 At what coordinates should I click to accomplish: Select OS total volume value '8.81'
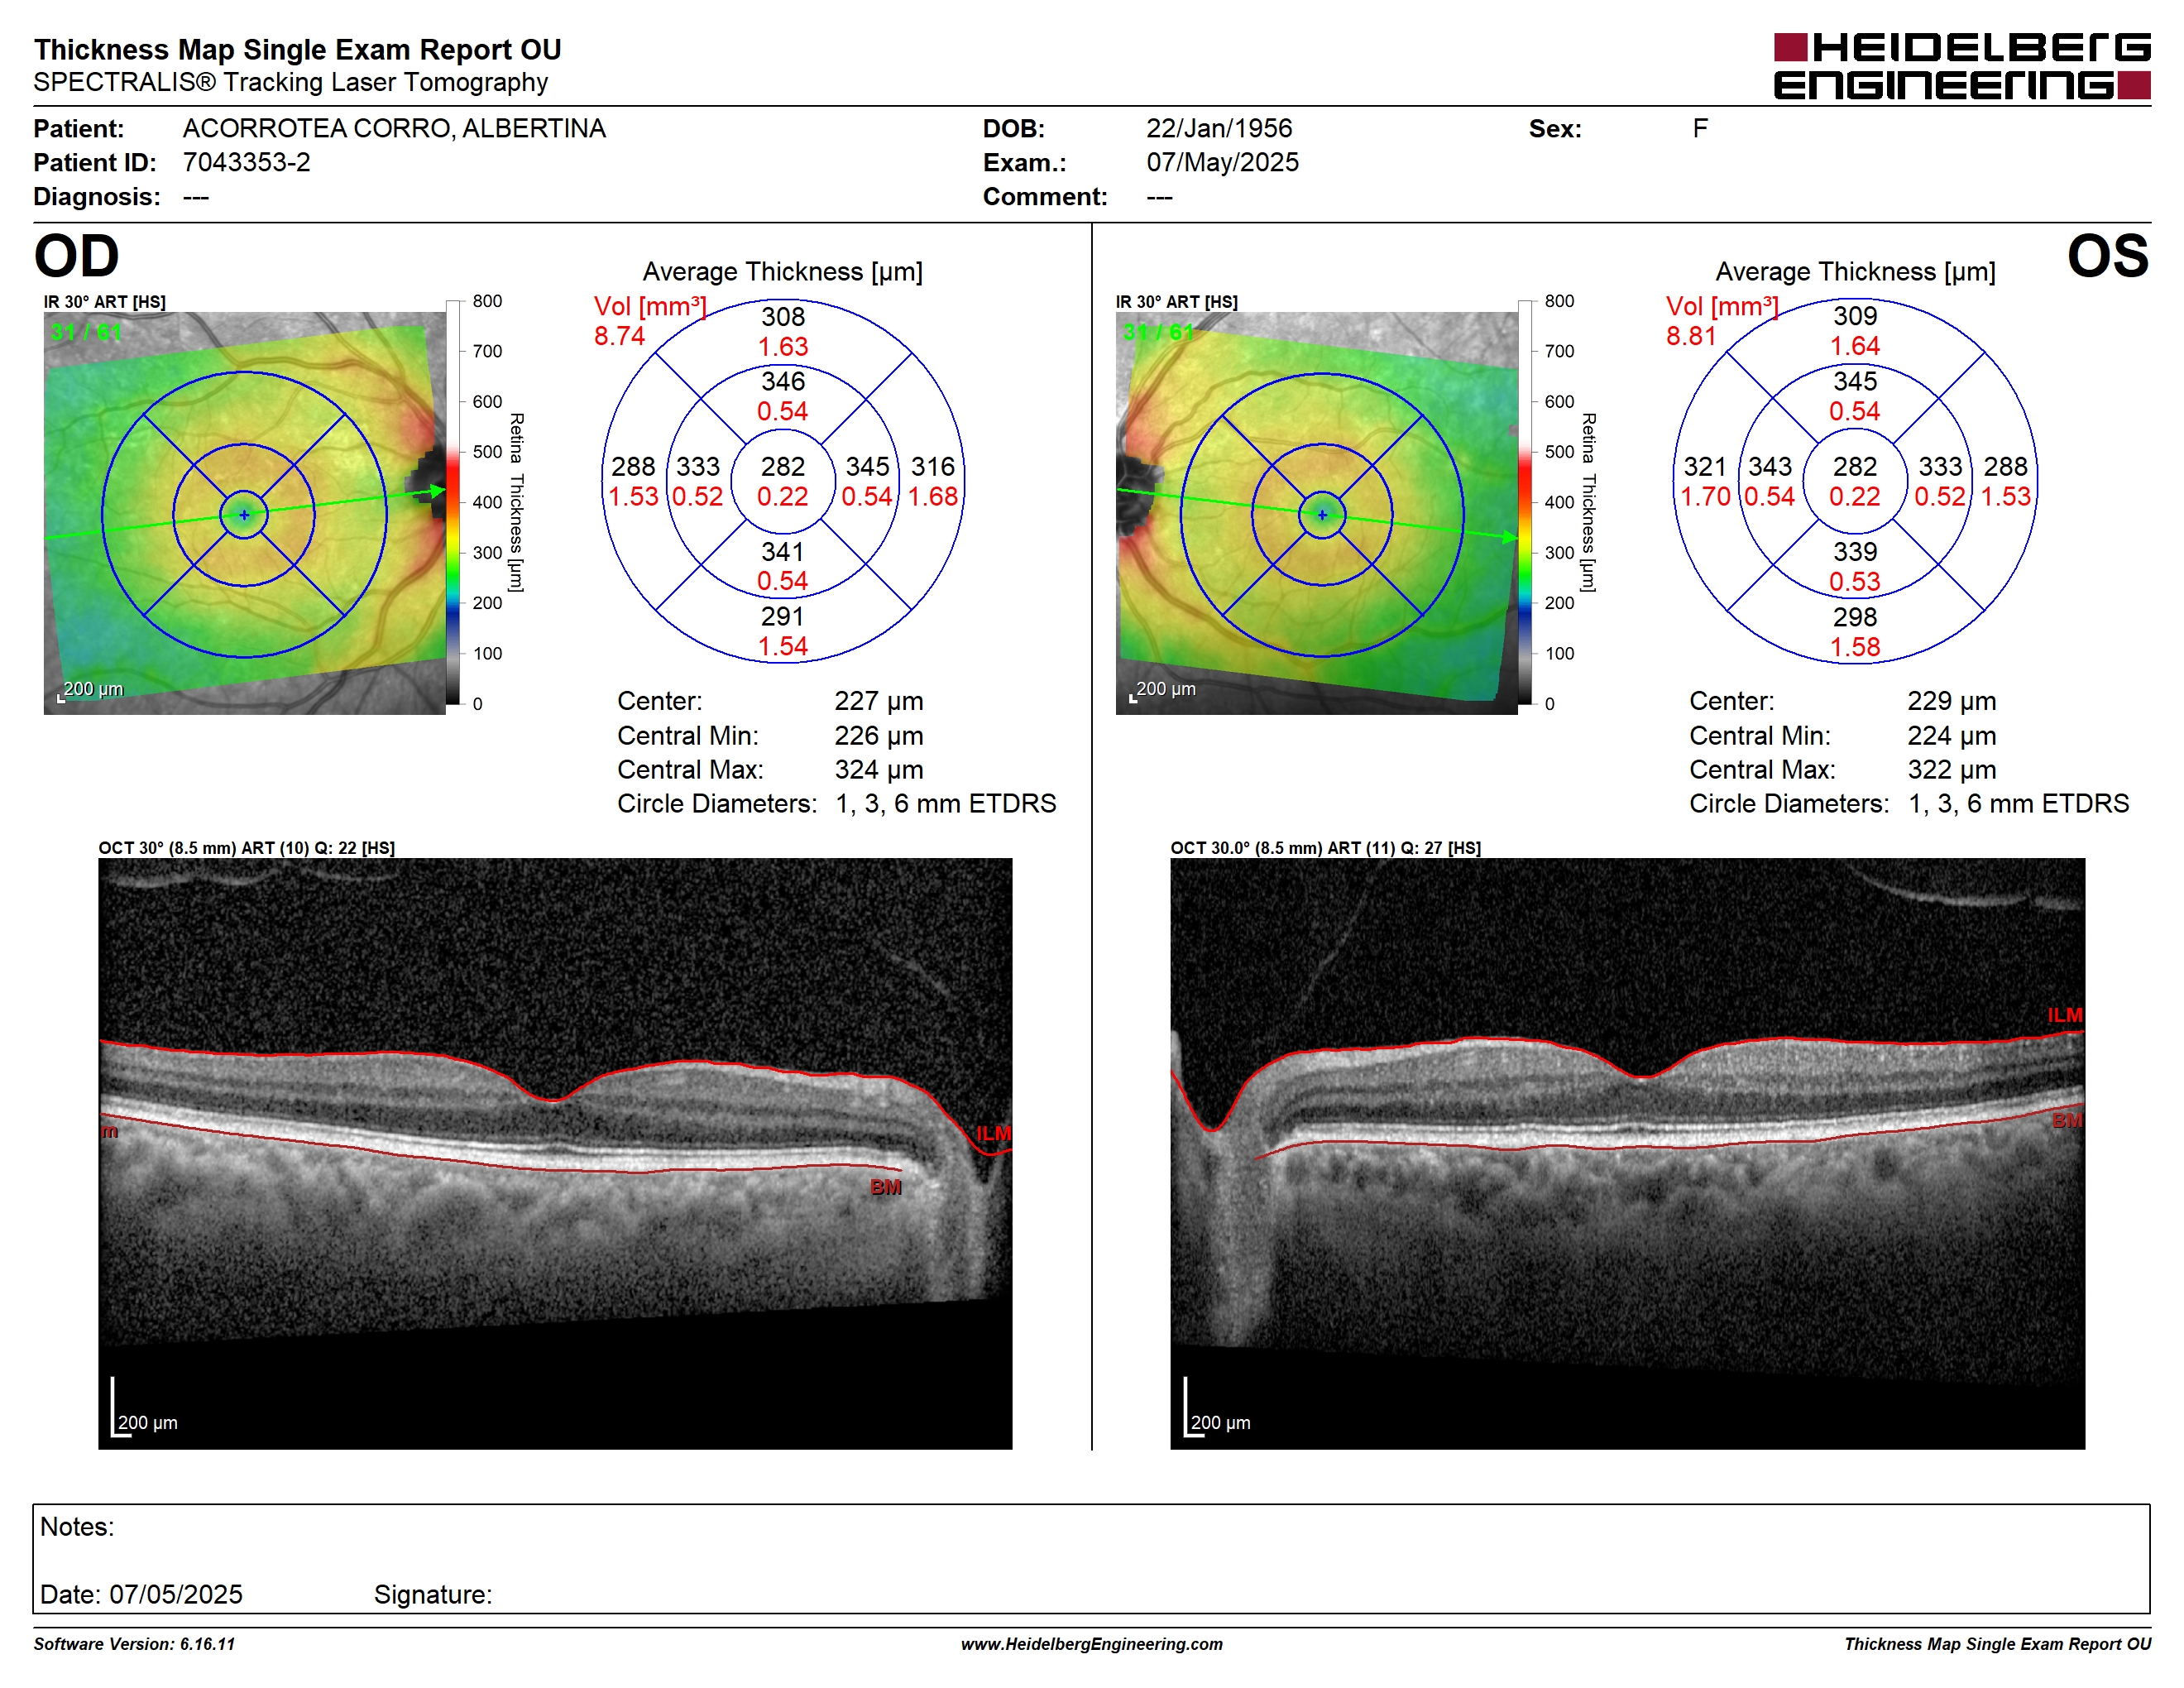[x=1691, y=336]
